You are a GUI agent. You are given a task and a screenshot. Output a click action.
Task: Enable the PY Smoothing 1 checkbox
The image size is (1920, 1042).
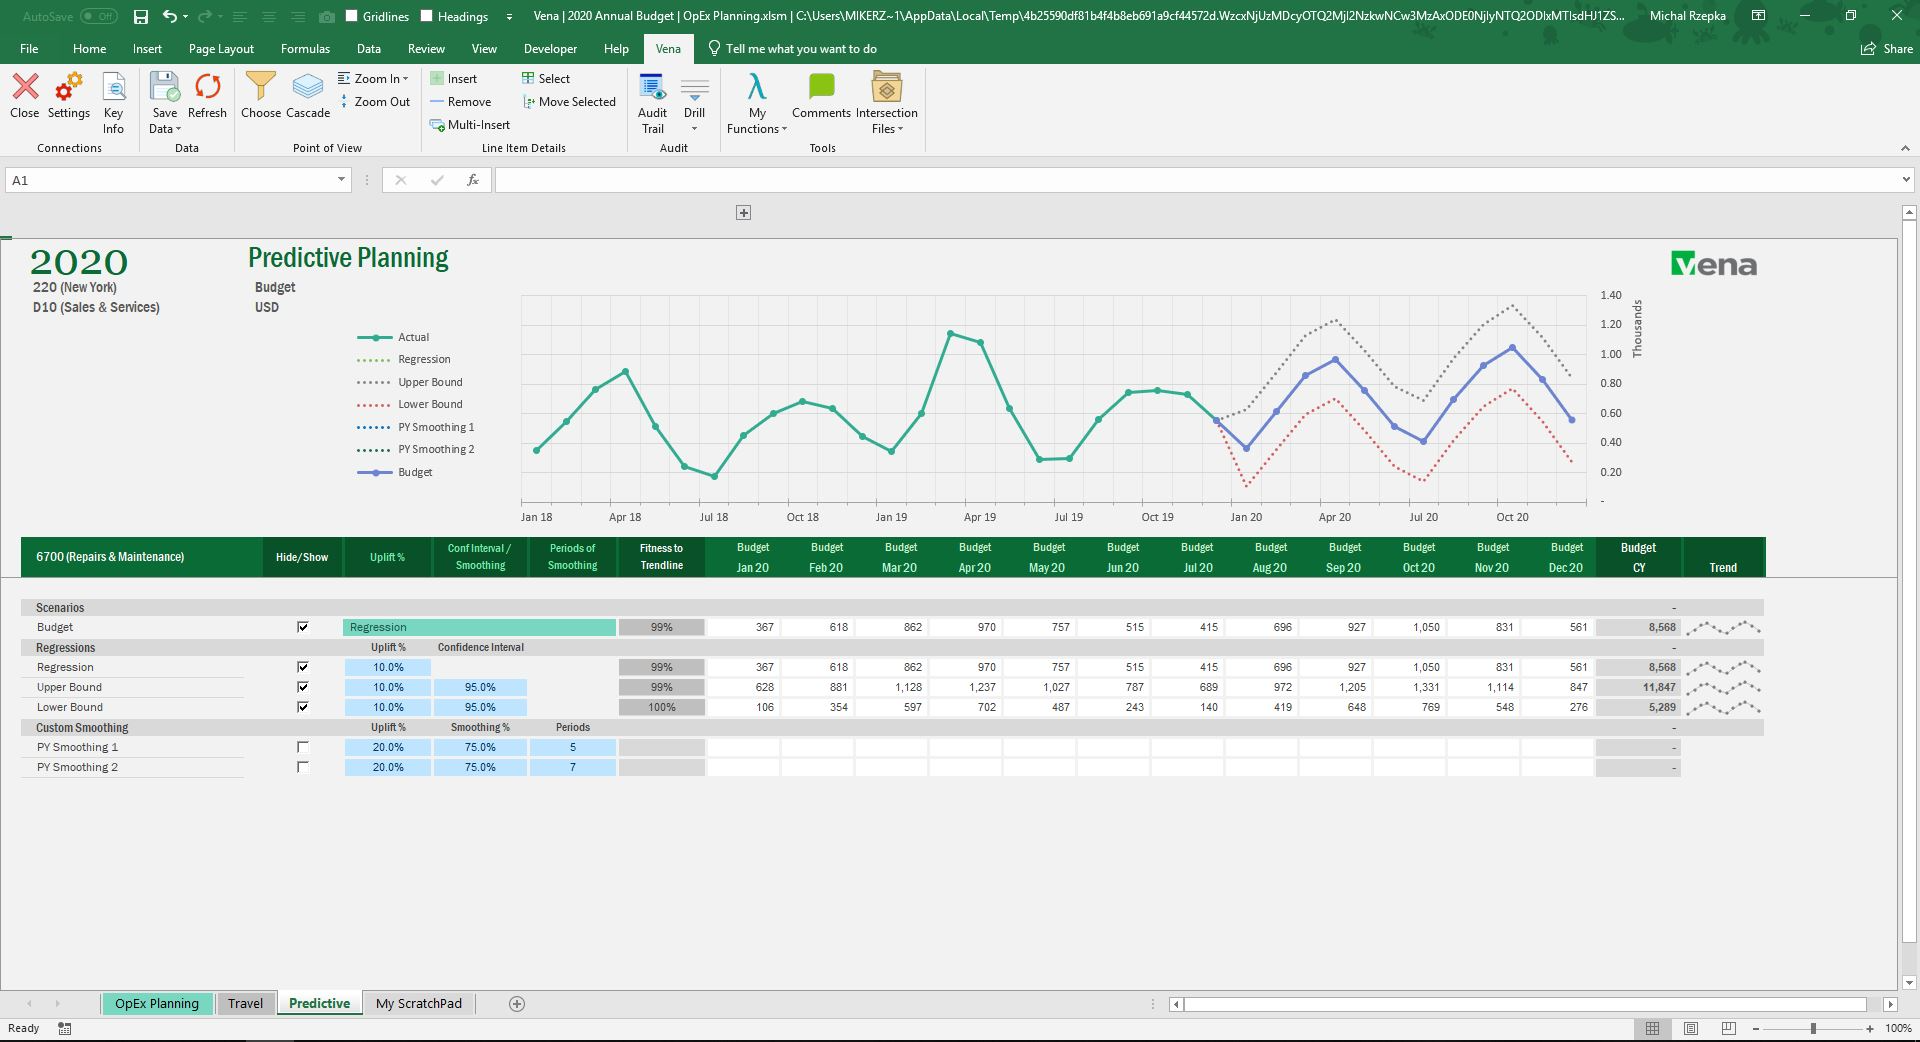click(x=303, y=747)
